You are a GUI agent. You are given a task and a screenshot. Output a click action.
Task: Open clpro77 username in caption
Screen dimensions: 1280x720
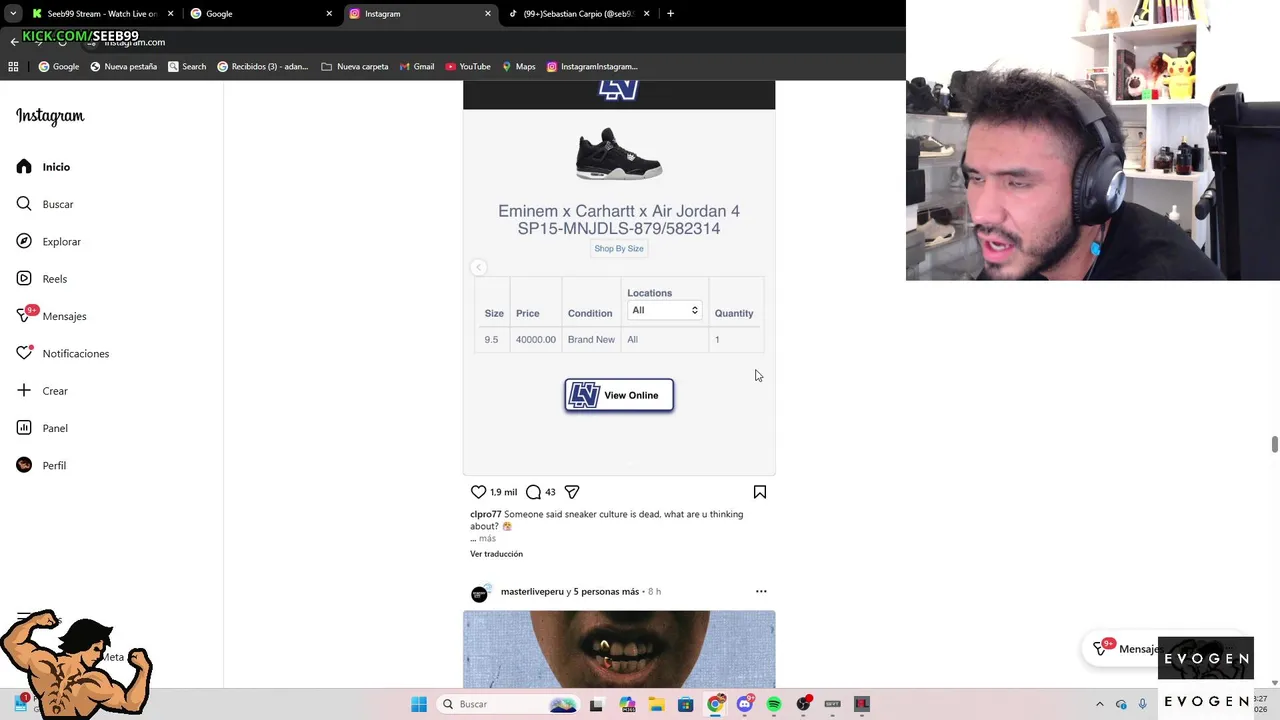pyautogui.click(x=485, y=514)
